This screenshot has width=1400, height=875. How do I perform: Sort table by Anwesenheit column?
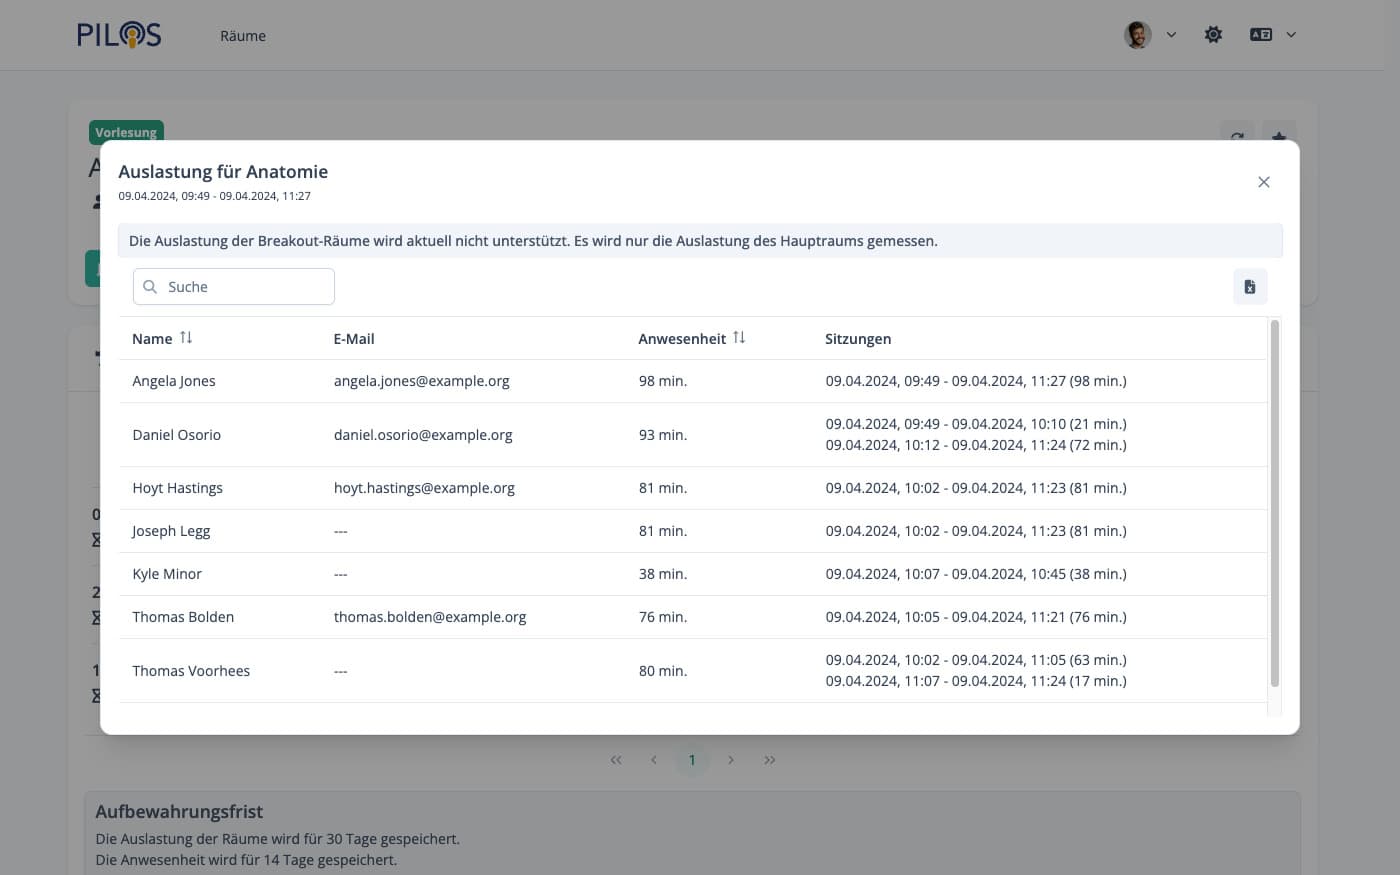(x=739, y=338)
